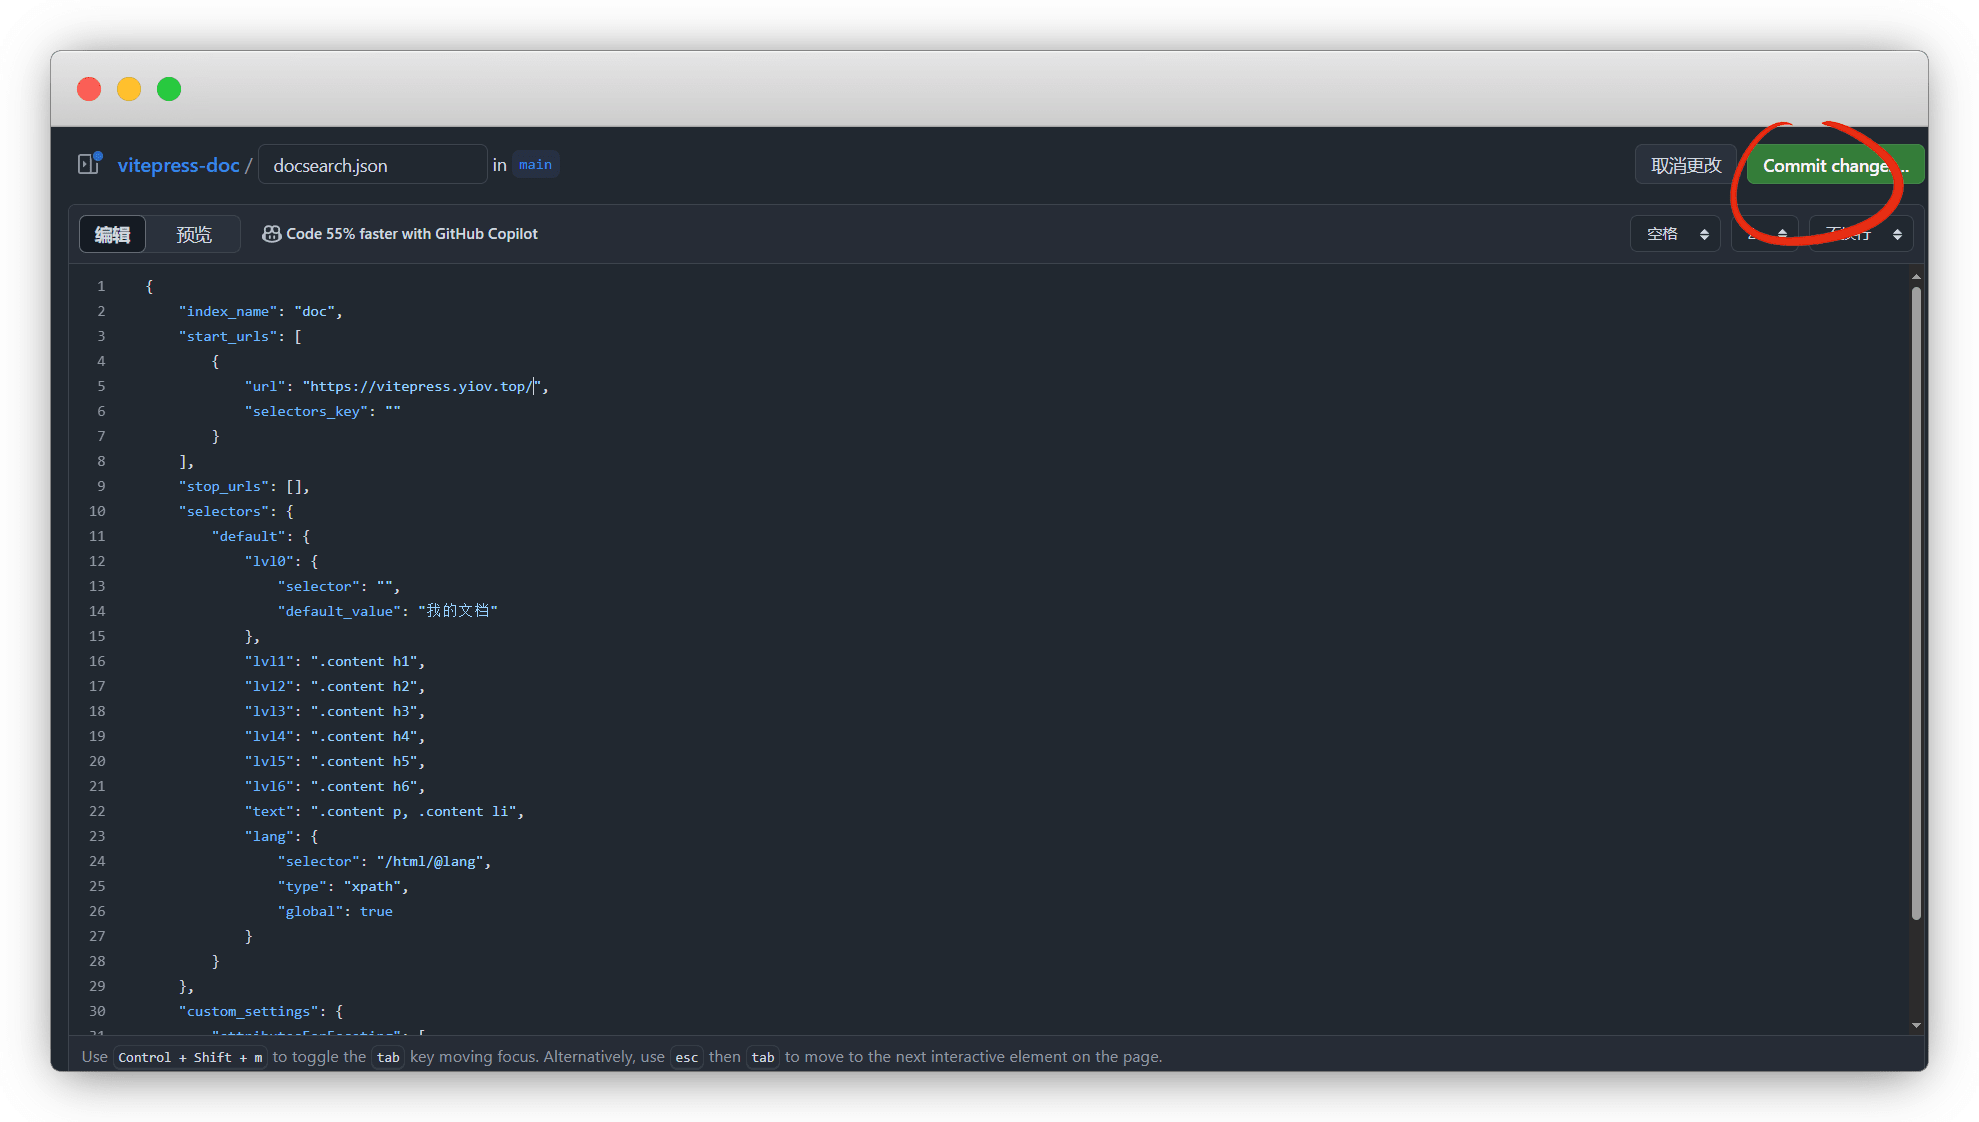
Task: Expand the file tree side panel icon
Action: [x=89, y=164]
